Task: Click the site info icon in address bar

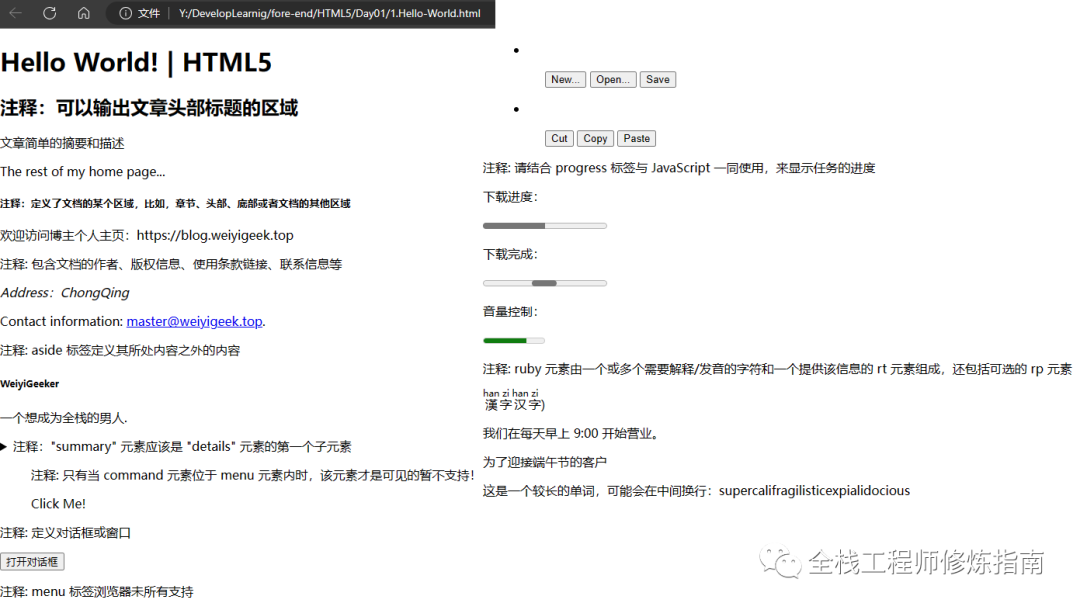Action: tap(125, 13)
